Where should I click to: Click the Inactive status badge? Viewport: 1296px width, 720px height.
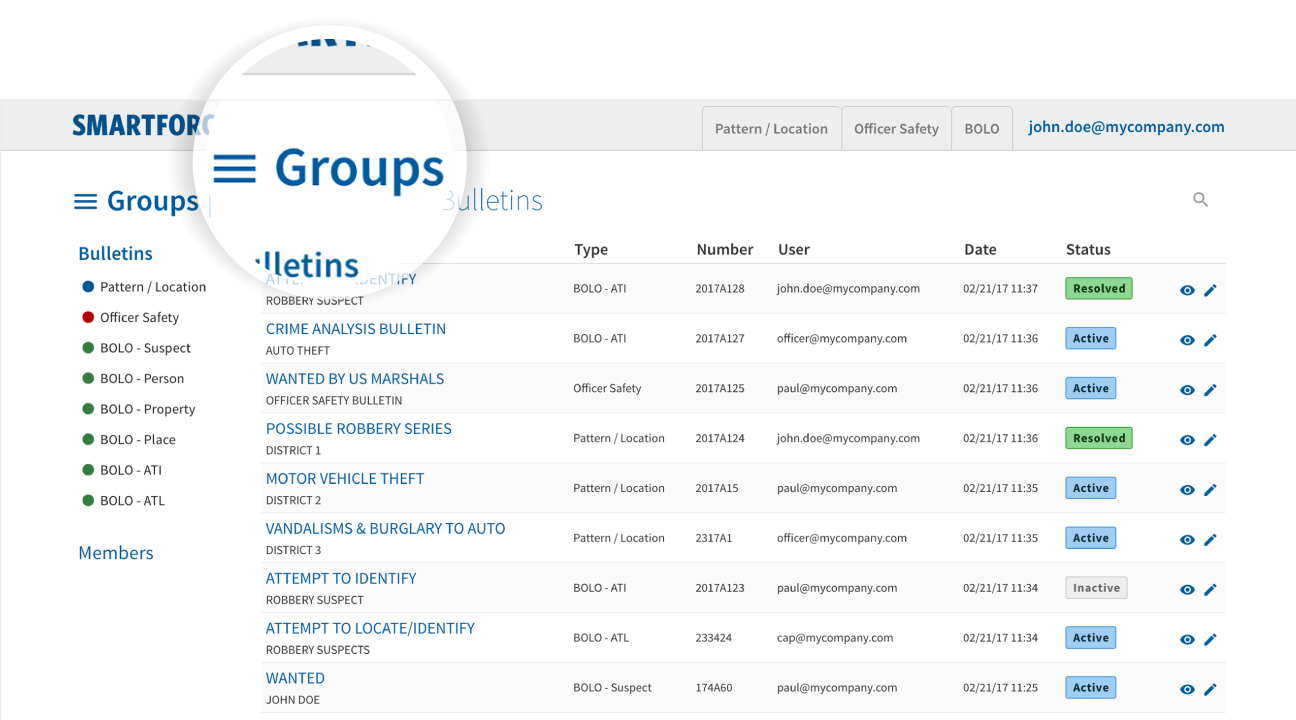coord(1096,588)
